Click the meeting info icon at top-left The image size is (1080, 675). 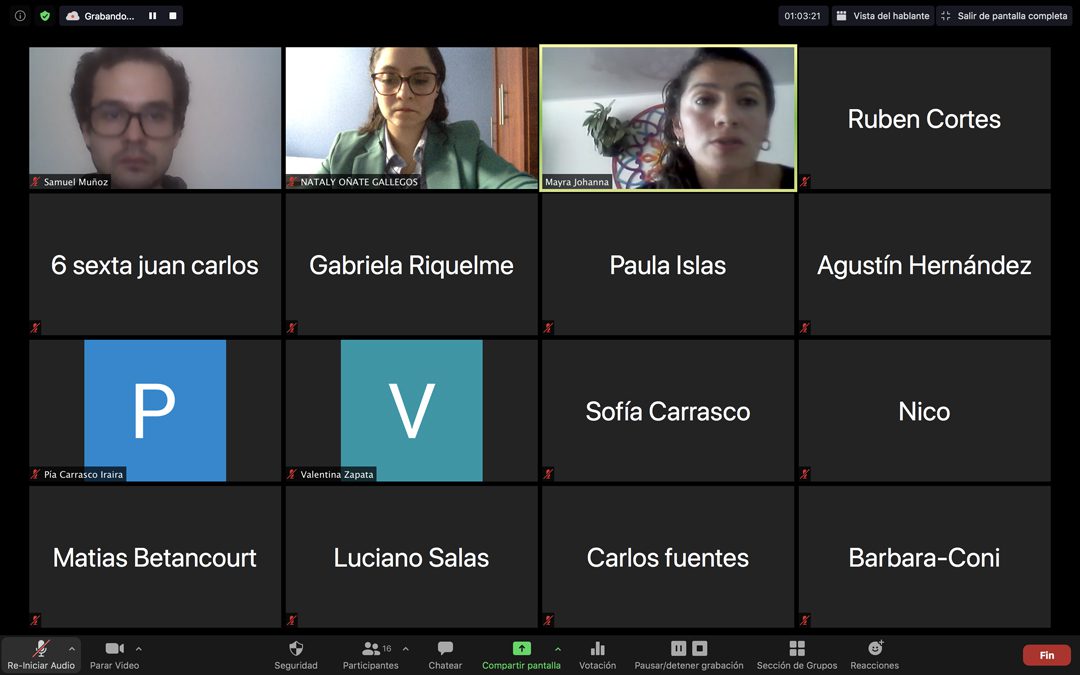(20, 16)
